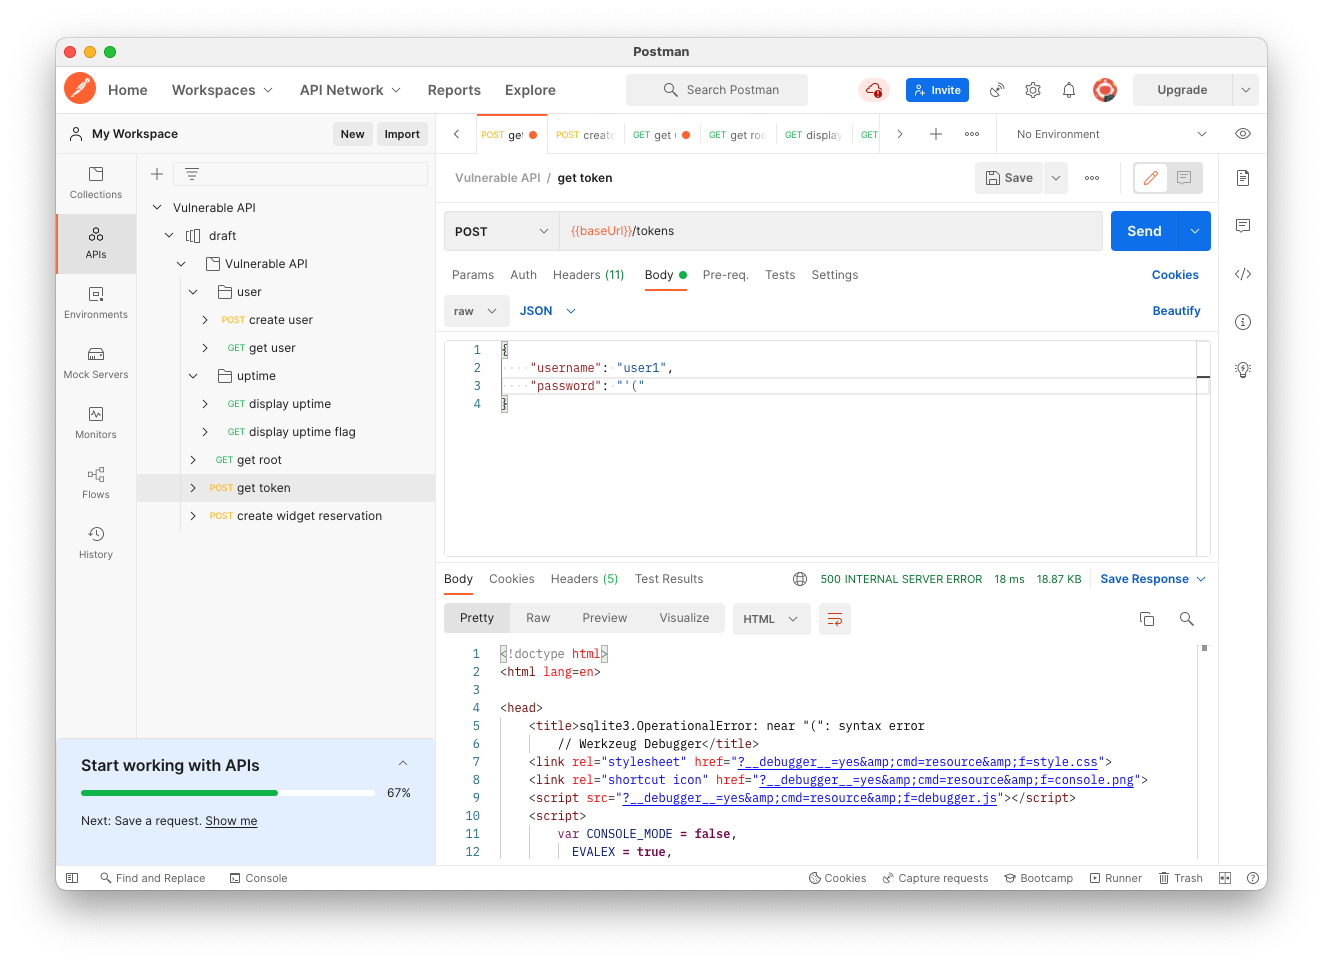Switch to edit mode pencil toggle
This screenshot has height=964, width=1323.
pyautogui.click(x=1151, y=178)
